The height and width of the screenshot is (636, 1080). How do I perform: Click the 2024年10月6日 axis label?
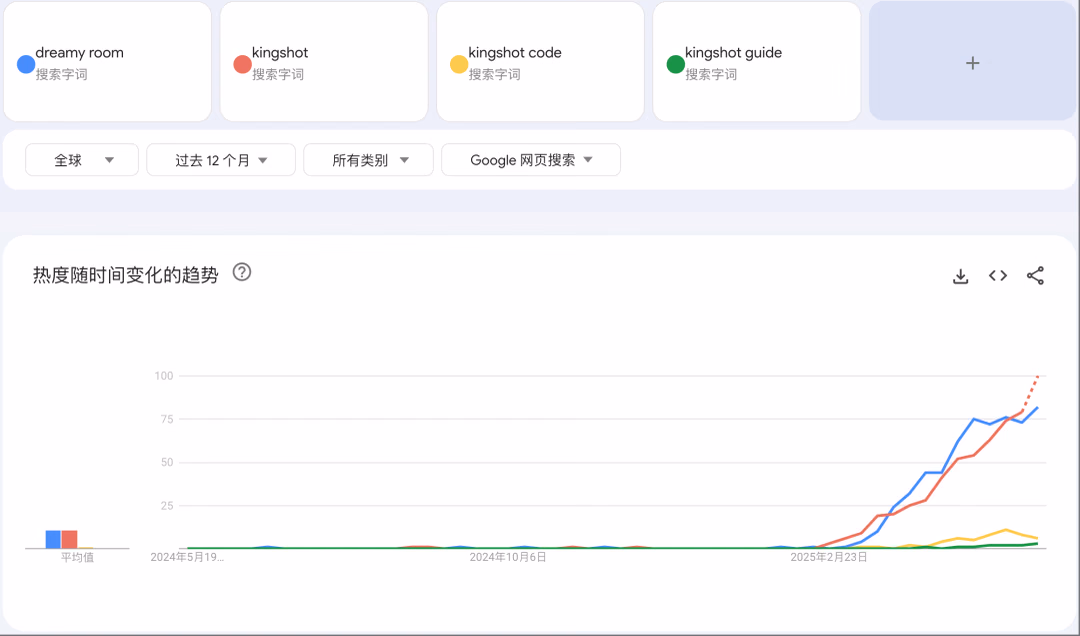tap(508, 557)
